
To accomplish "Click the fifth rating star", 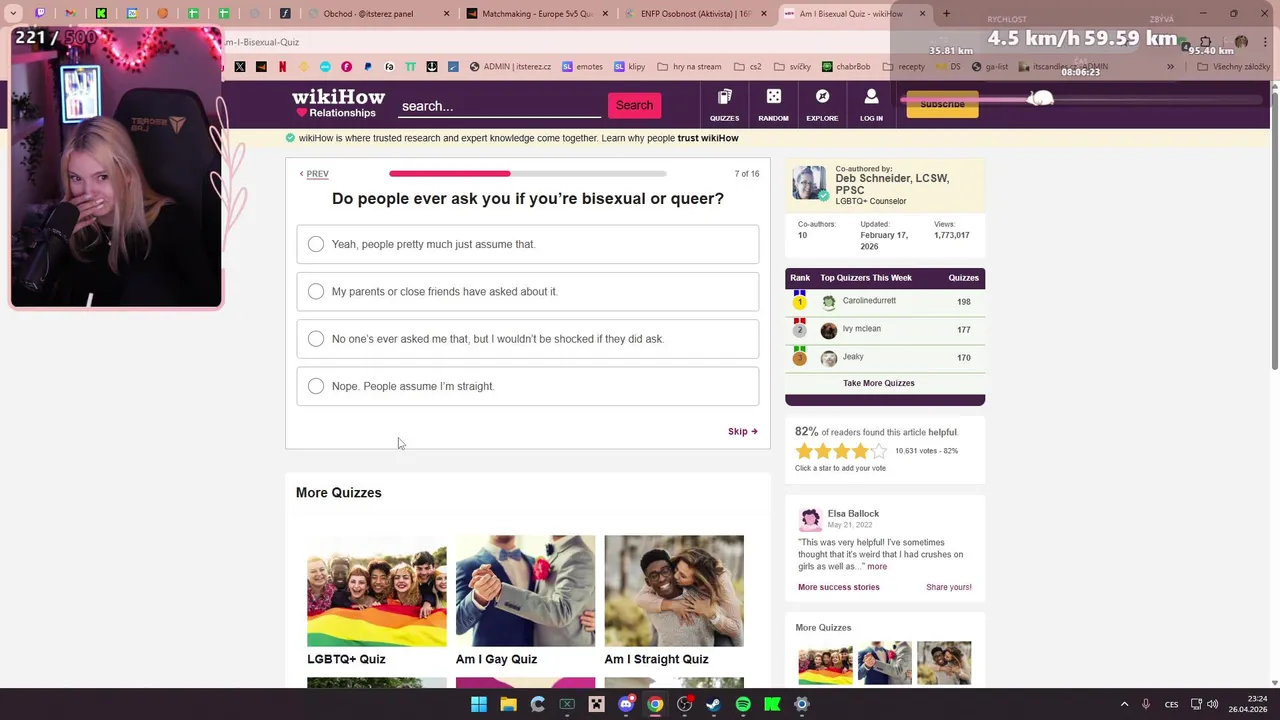I will click(878, 451).
